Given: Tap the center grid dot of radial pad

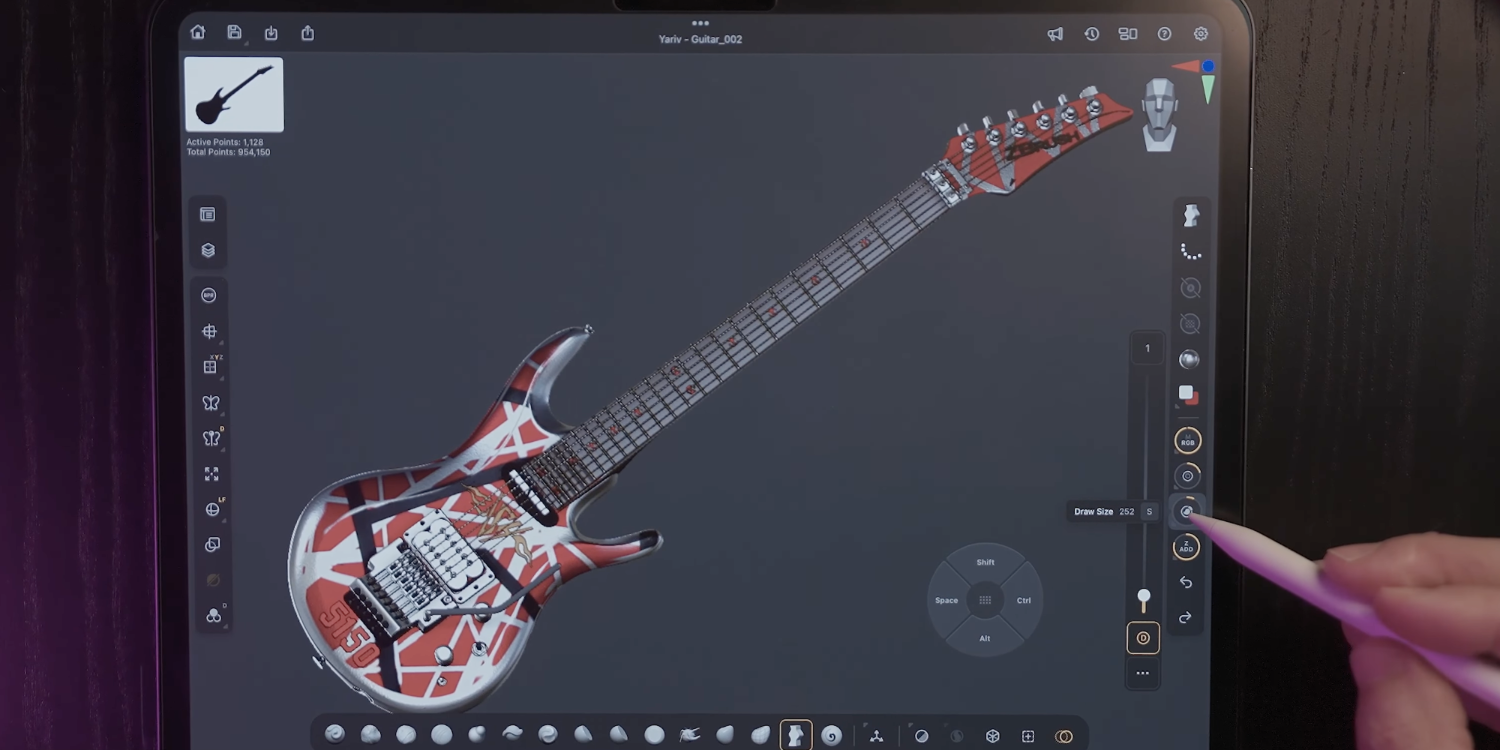Looking at the screenshot, I should point(985,601).
